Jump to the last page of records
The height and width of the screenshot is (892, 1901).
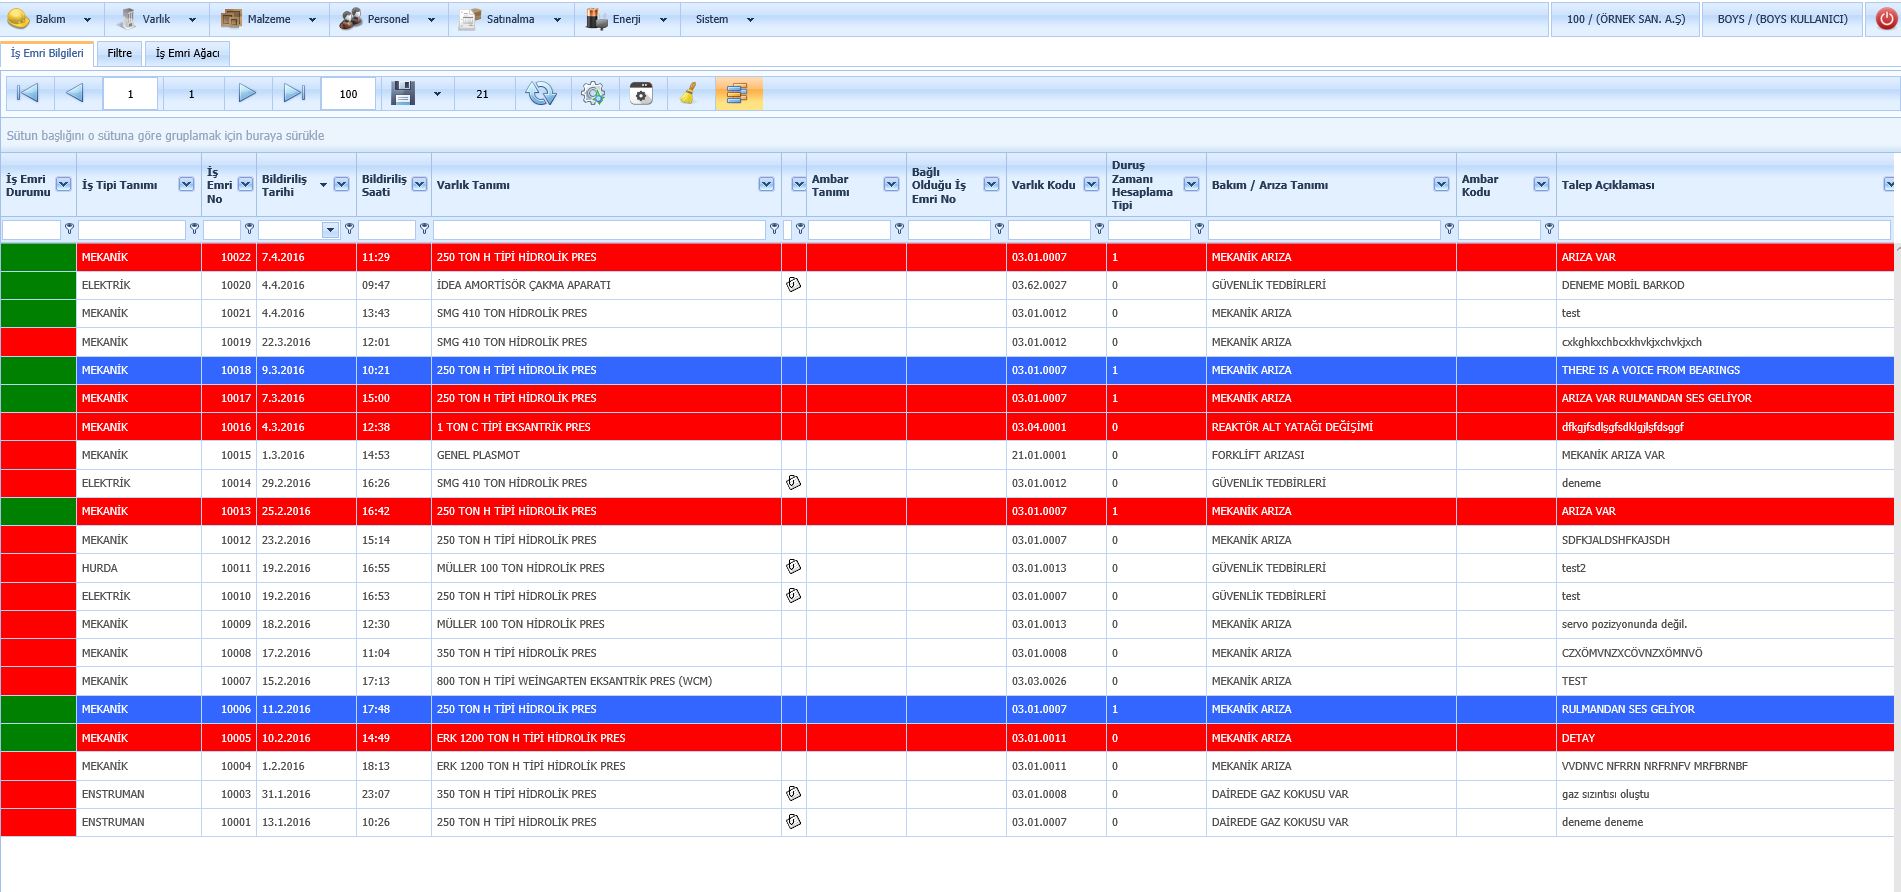294,93
